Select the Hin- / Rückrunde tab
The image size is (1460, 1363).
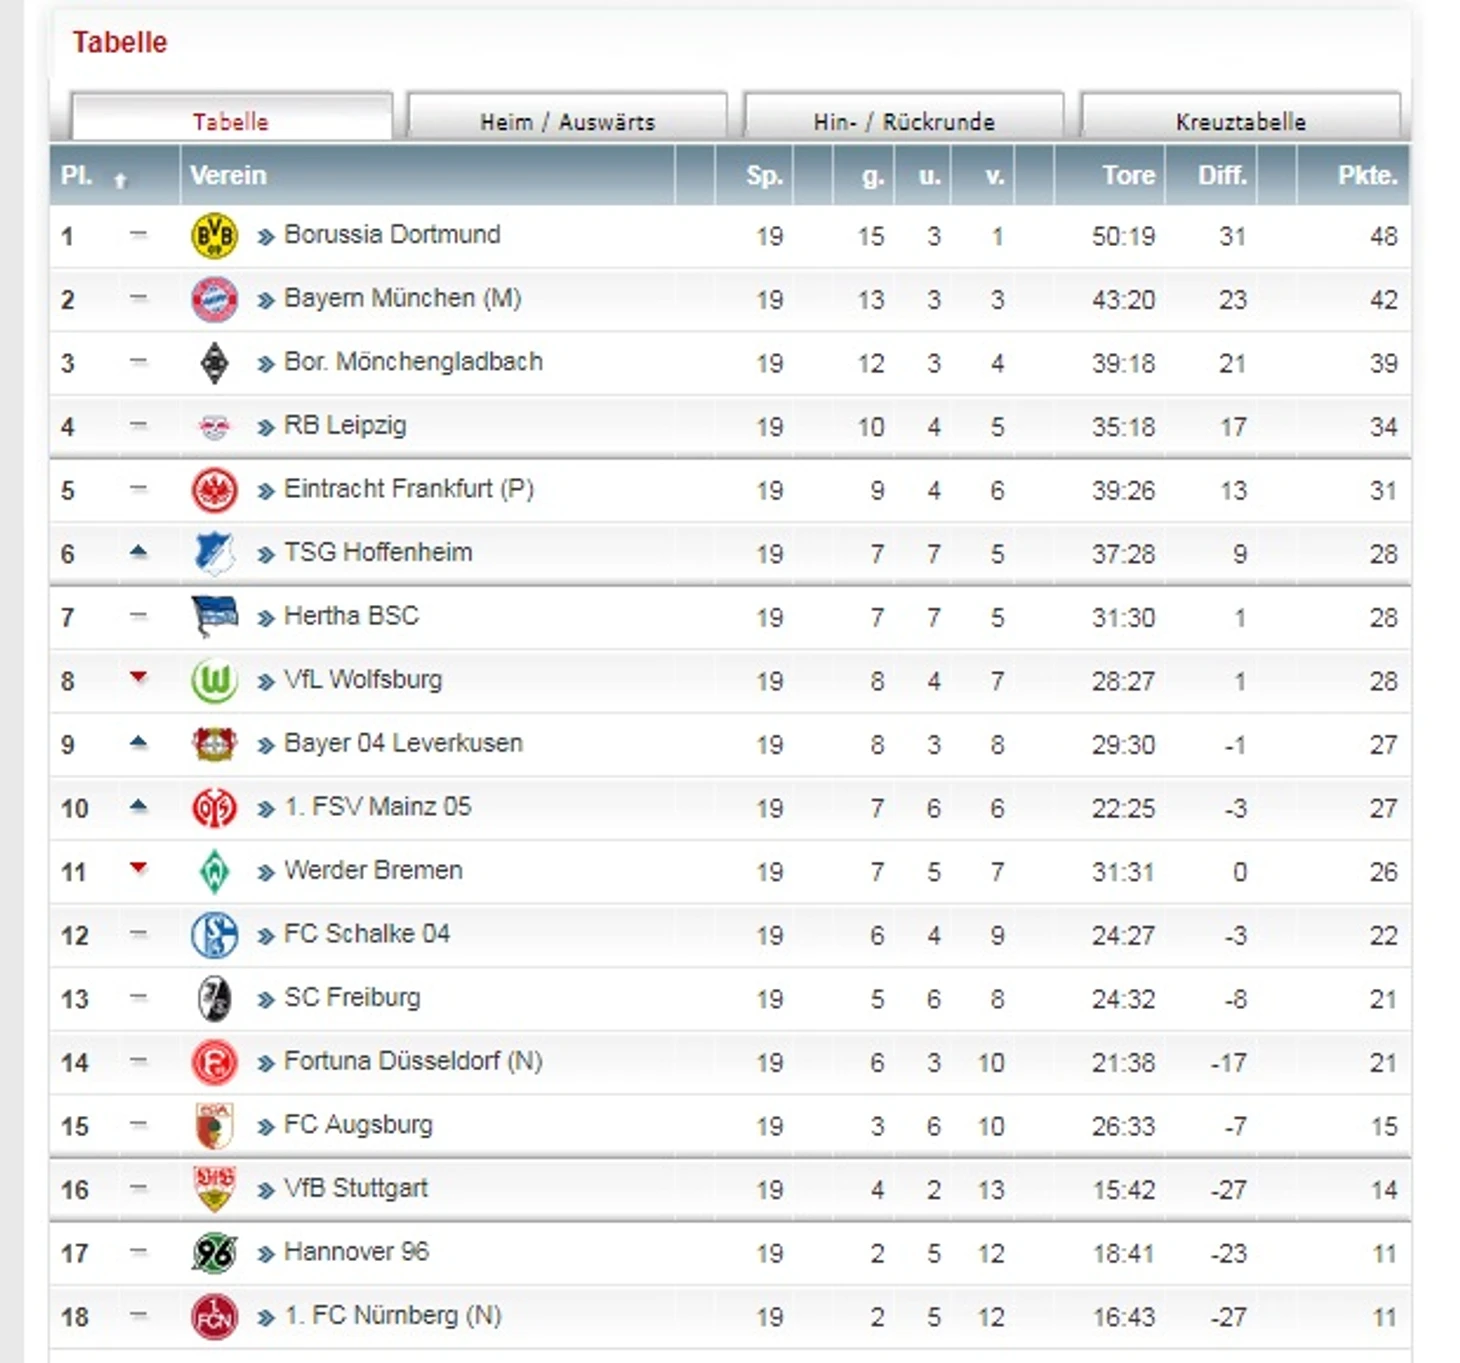[904, 121]
